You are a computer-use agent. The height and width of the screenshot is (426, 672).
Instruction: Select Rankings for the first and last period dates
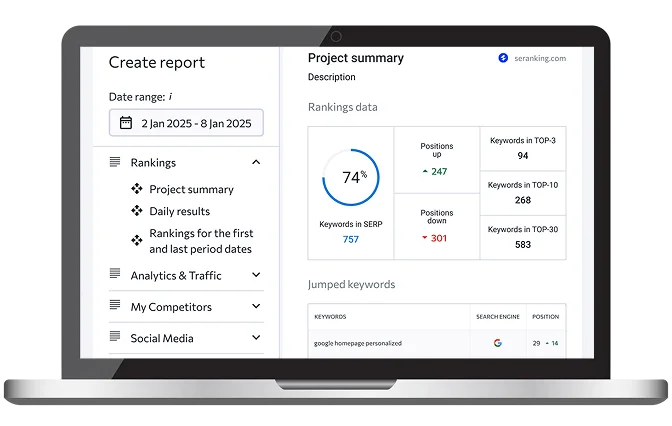(201, 241)
